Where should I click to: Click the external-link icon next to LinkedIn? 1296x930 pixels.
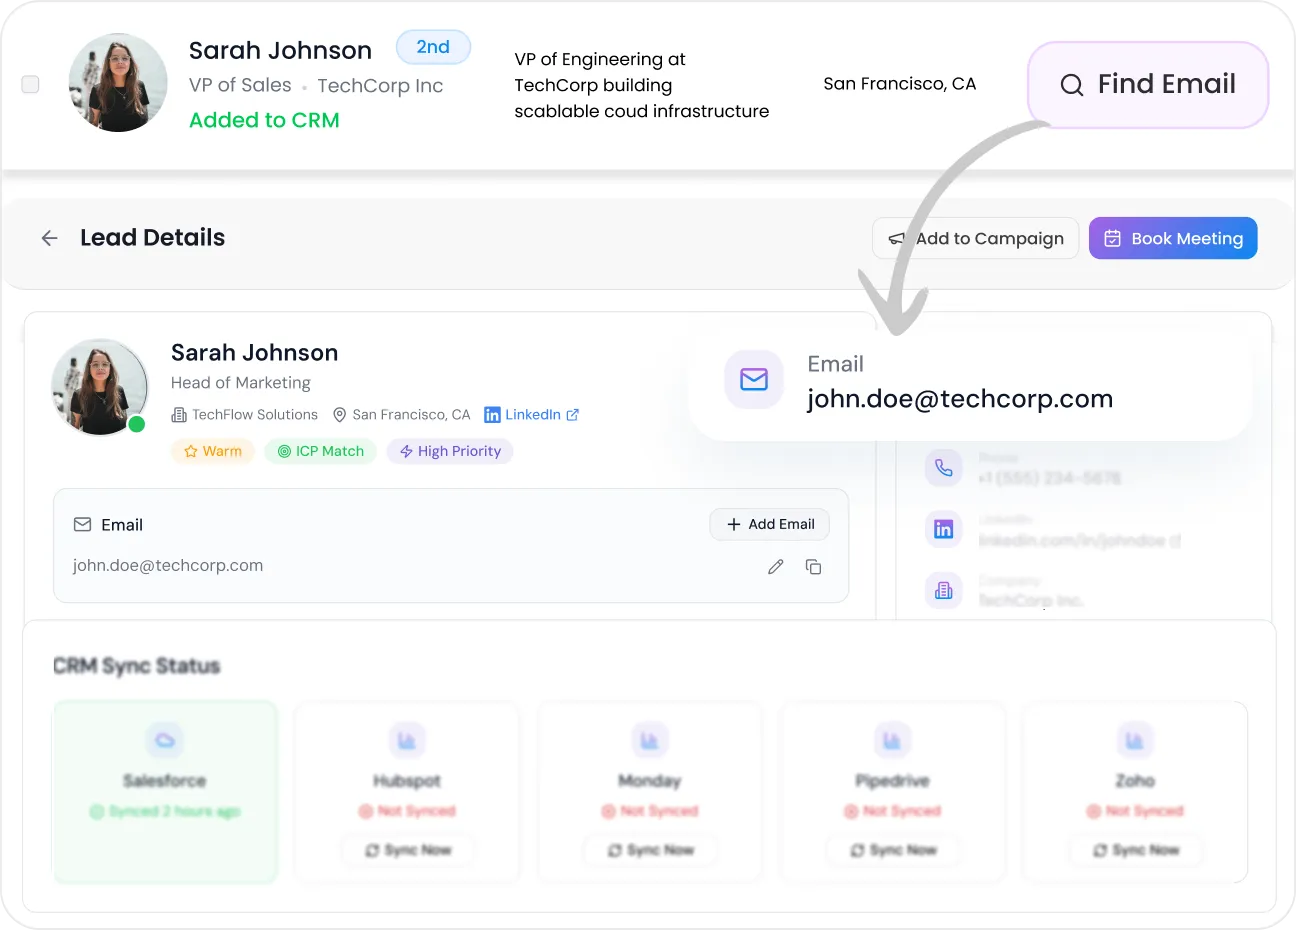pyautogui.click(x=573, y=415)
